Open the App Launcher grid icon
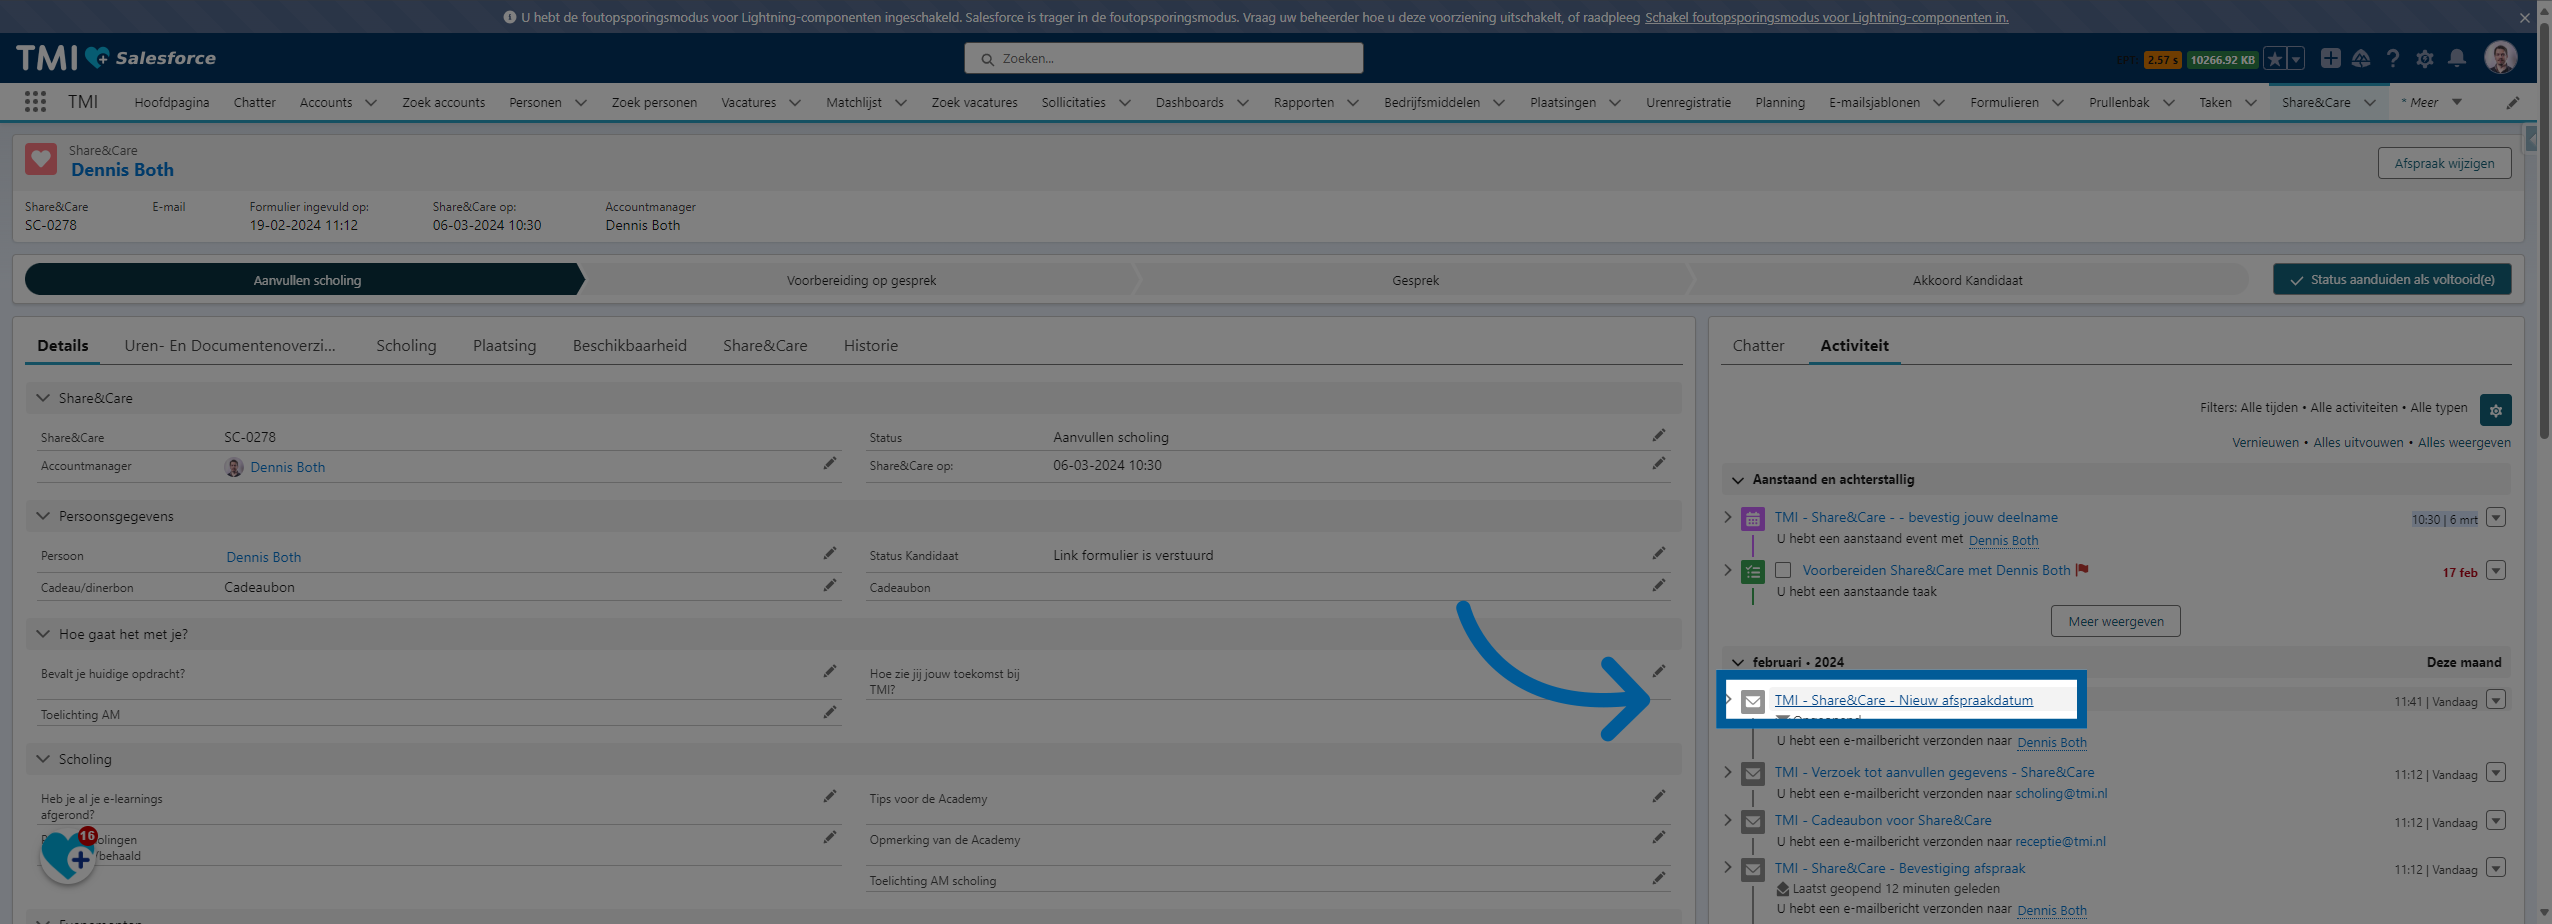2552x924 pixels. (x=35, y=102)
